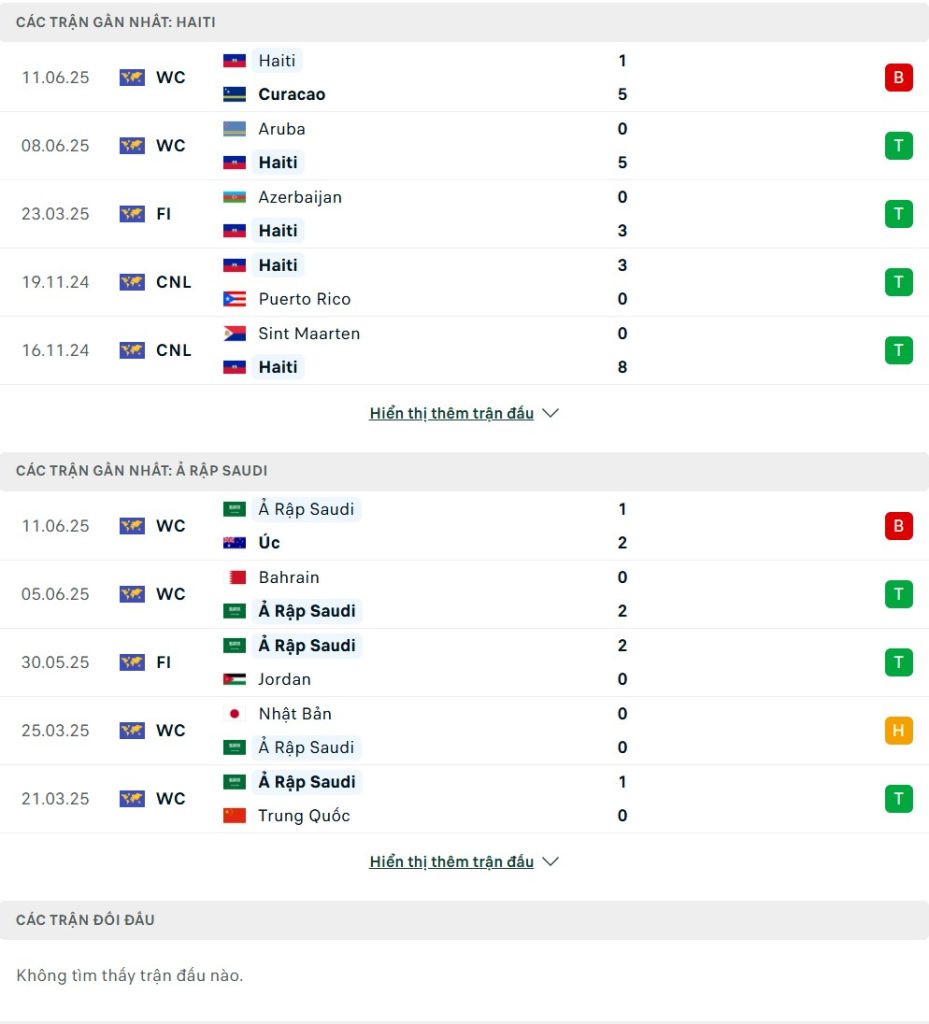Image resolution: width=929 pixels, height=1024 pixels.
Task: Click the Bahrain flag icon
Action: tap(234, 577)
